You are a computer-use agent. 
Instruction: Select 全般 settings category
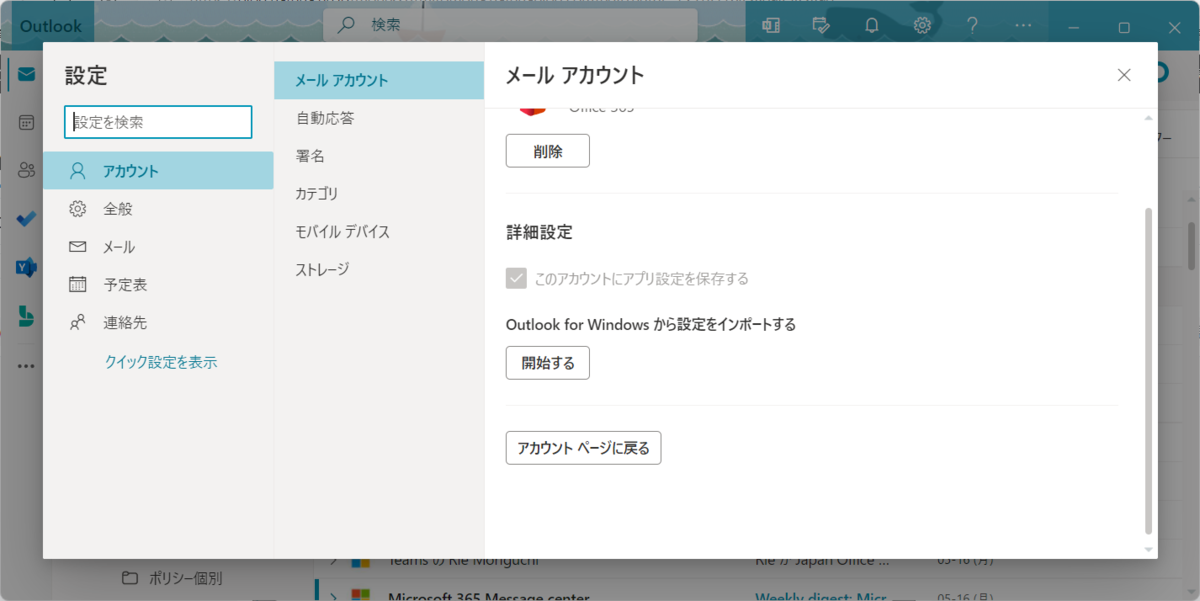click(158, 209)
